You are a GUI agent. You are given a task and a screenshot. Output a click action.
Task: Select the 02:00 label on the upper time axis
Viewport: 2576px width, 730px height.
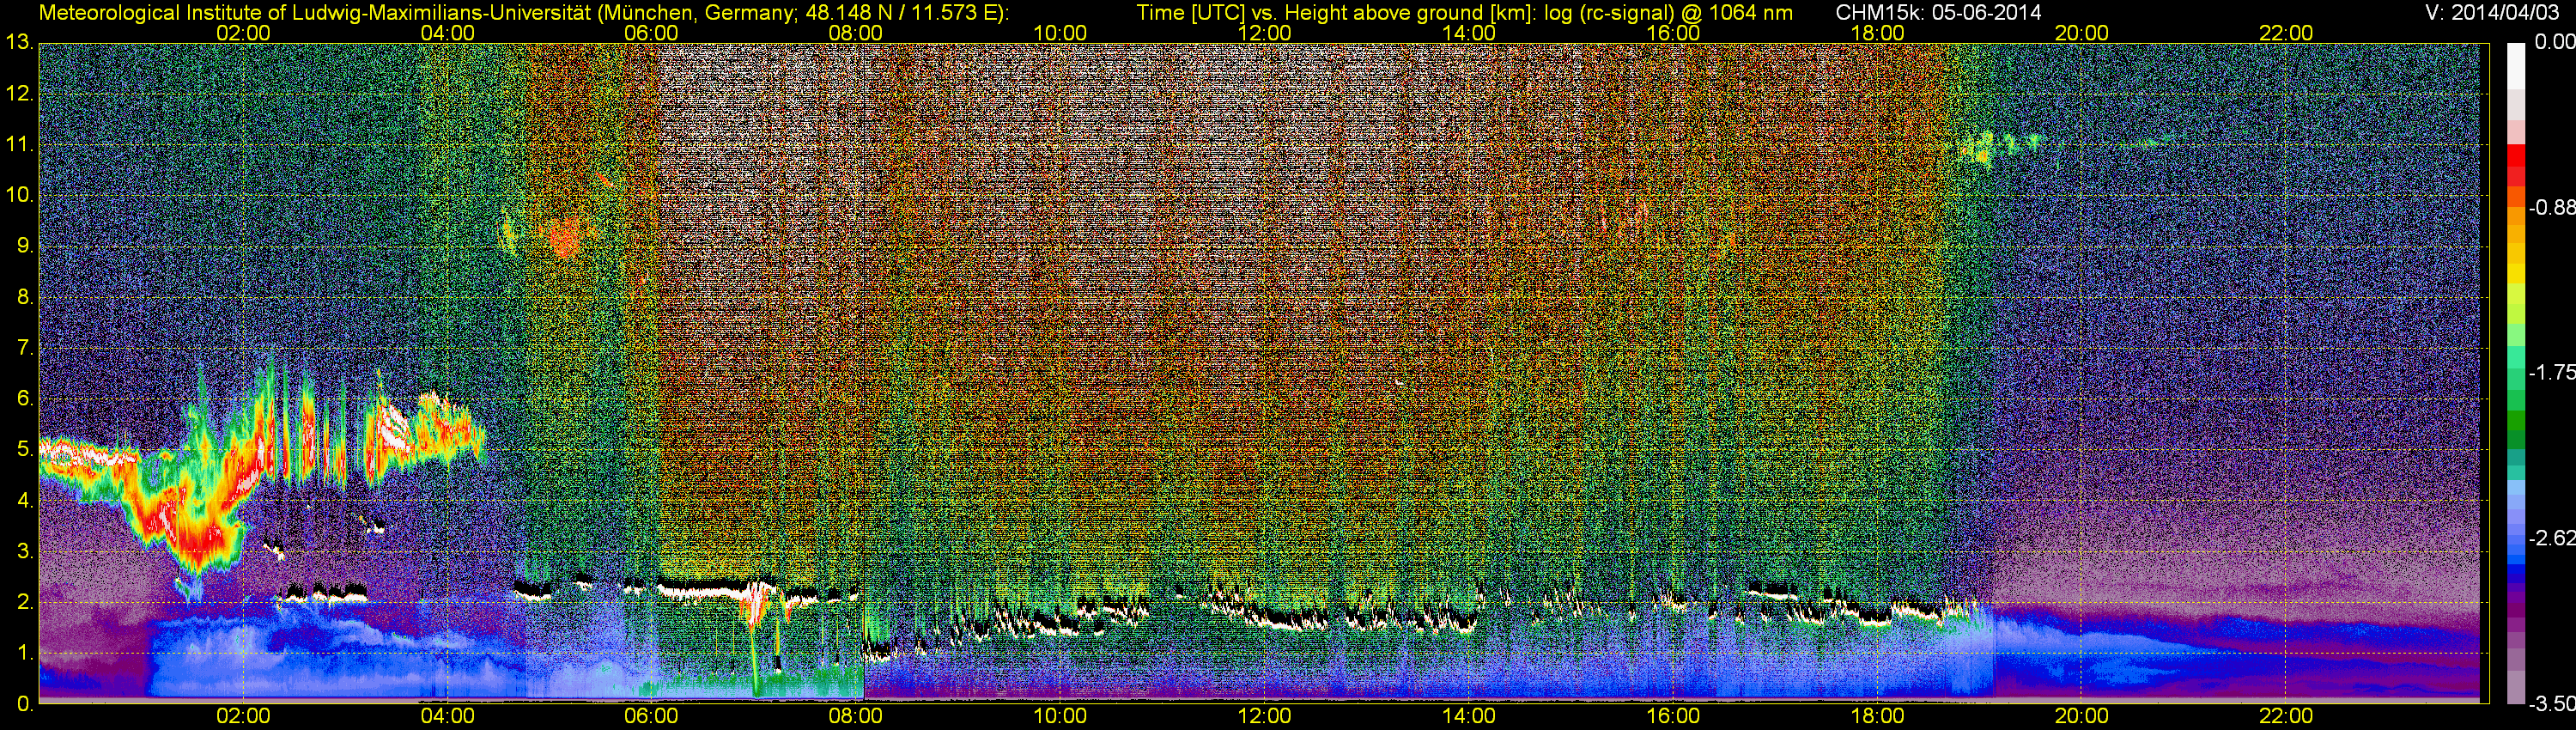point(243,33)
